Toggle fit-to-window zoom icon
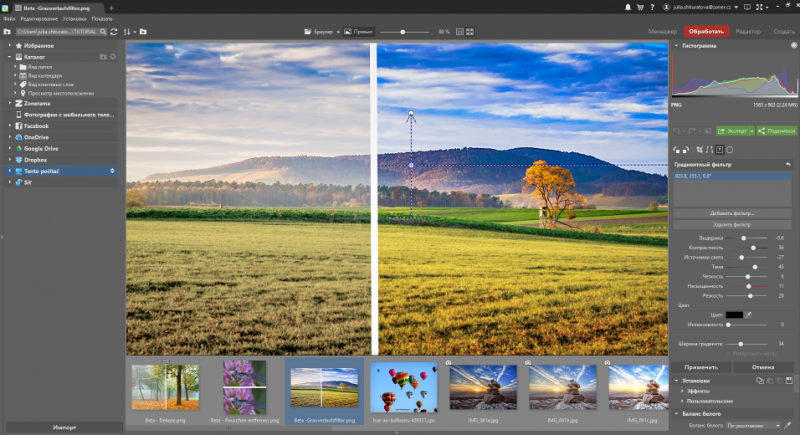The width and height of the screenshot is (800, 435). point(470,32)
